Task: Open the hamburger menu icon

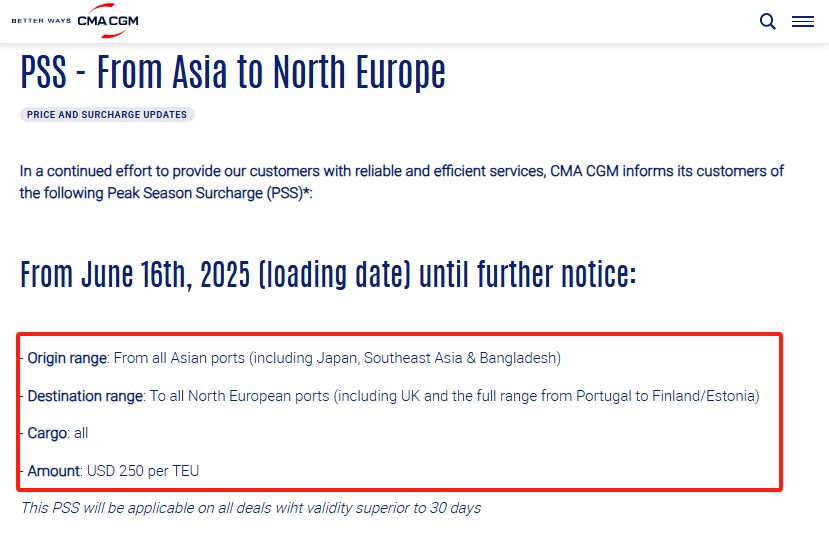Action: 803,21
